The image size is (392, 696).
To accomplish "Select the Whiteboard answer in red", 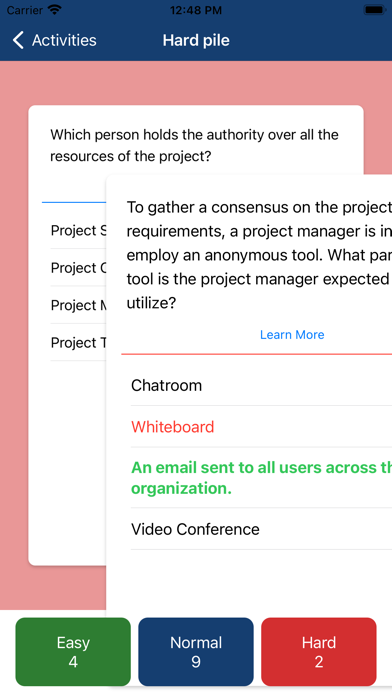I will coord(261,427).
